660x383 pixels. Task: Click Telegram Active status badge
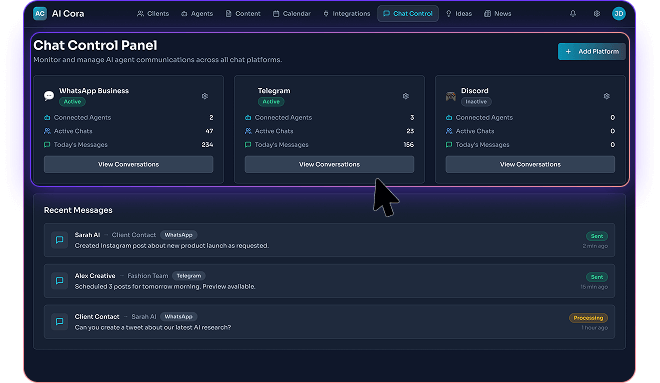[271, 101]
